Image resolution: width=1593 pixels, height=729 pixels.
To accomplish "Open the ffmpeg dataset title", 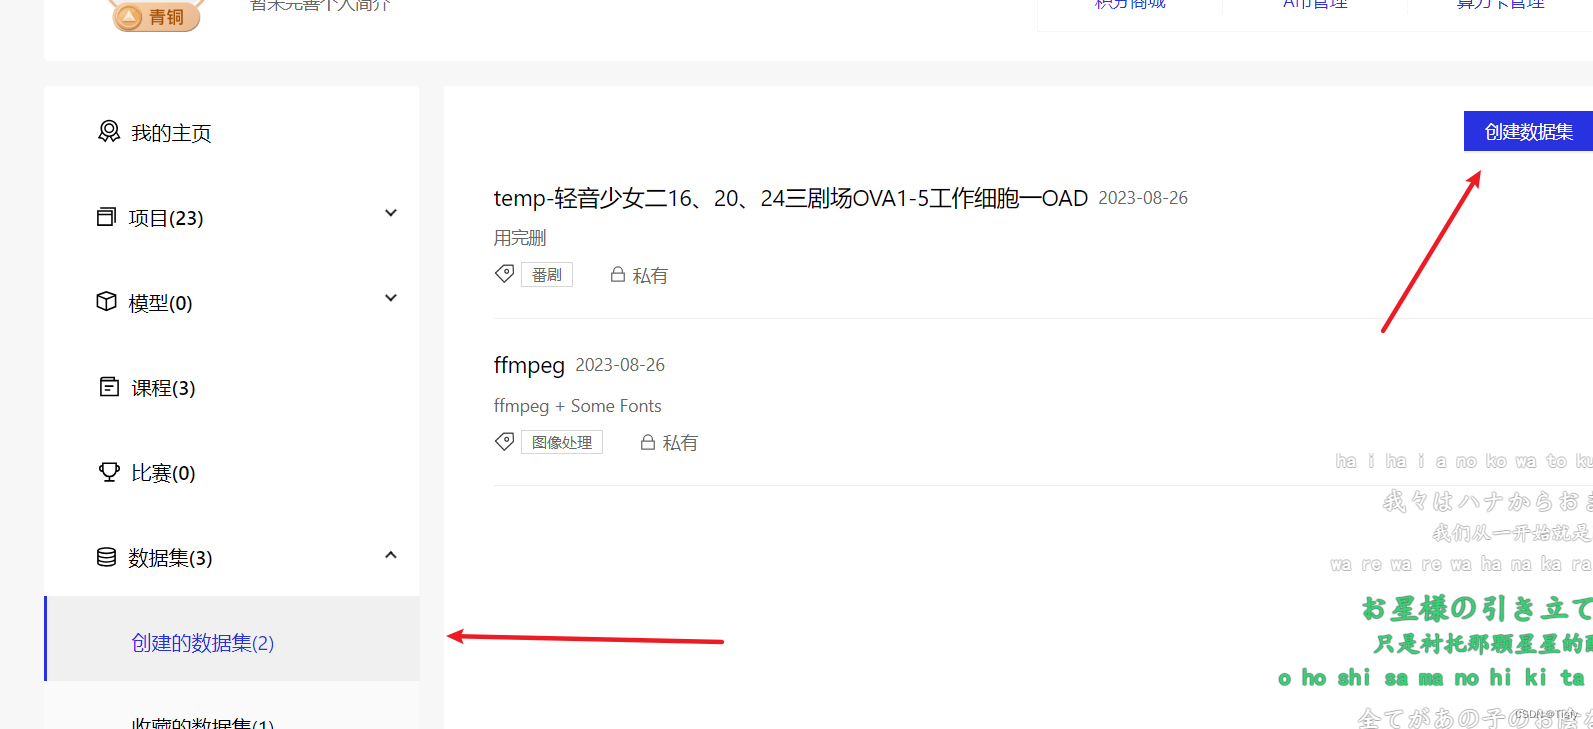I will pyautogui.click(x=529, y=366).
